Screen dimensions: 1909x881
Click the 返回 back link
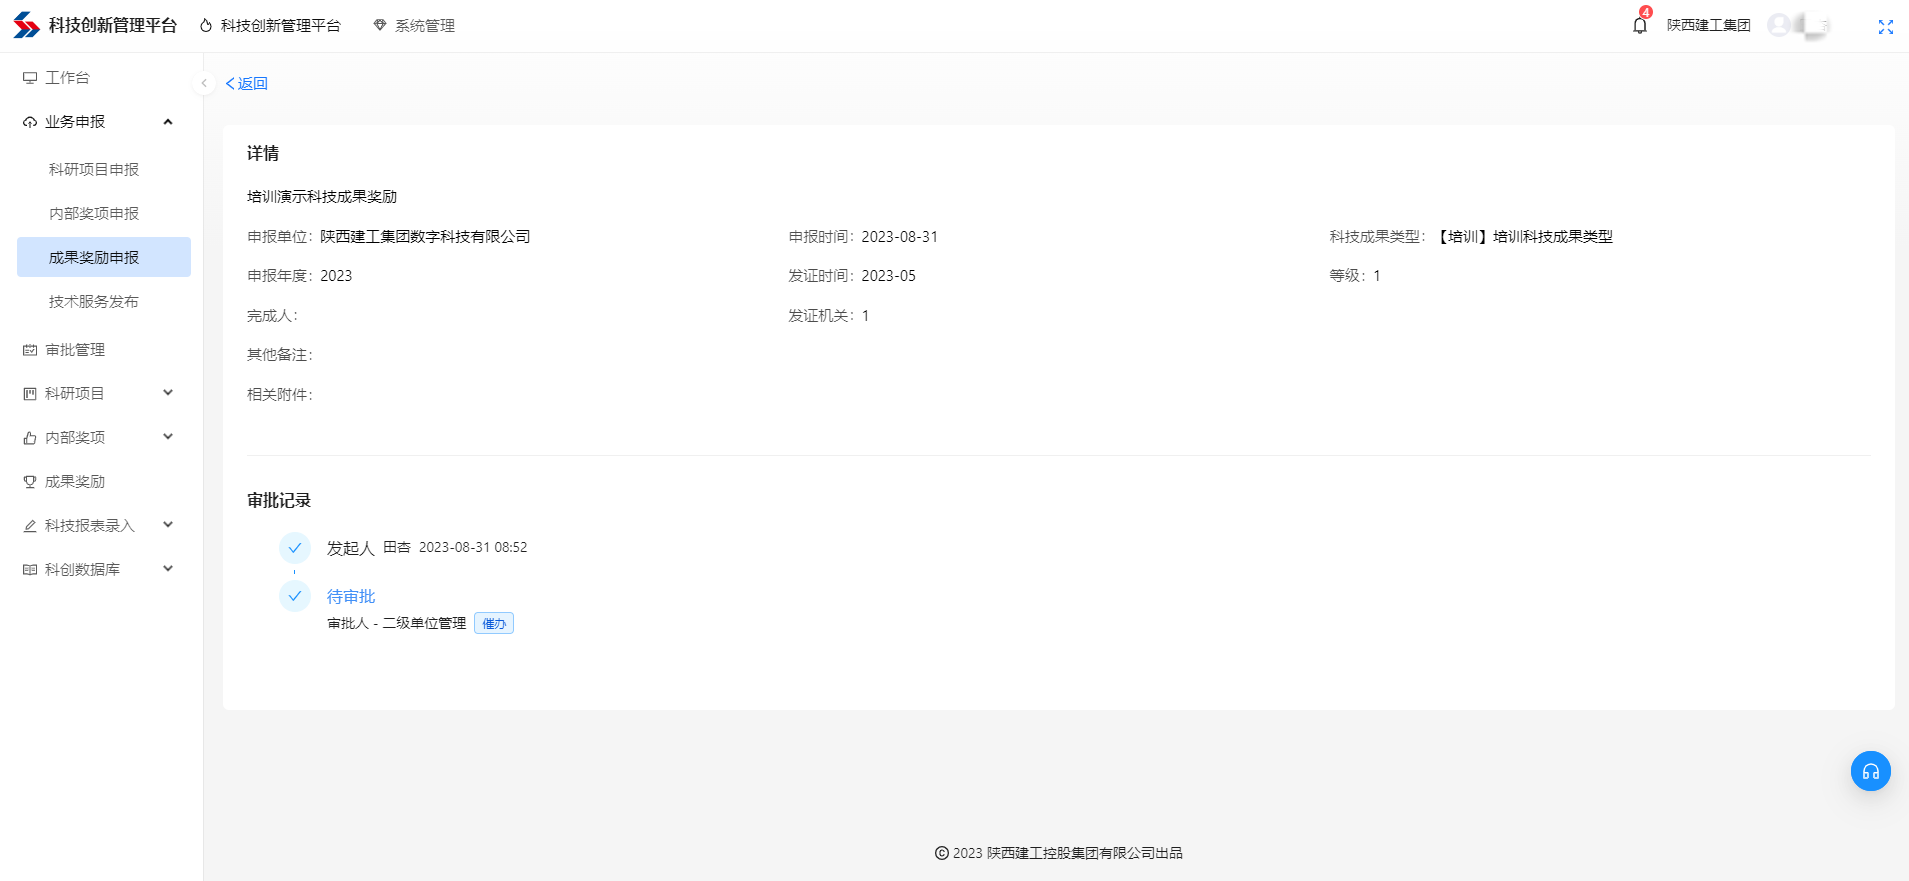[x=247, y=83]
